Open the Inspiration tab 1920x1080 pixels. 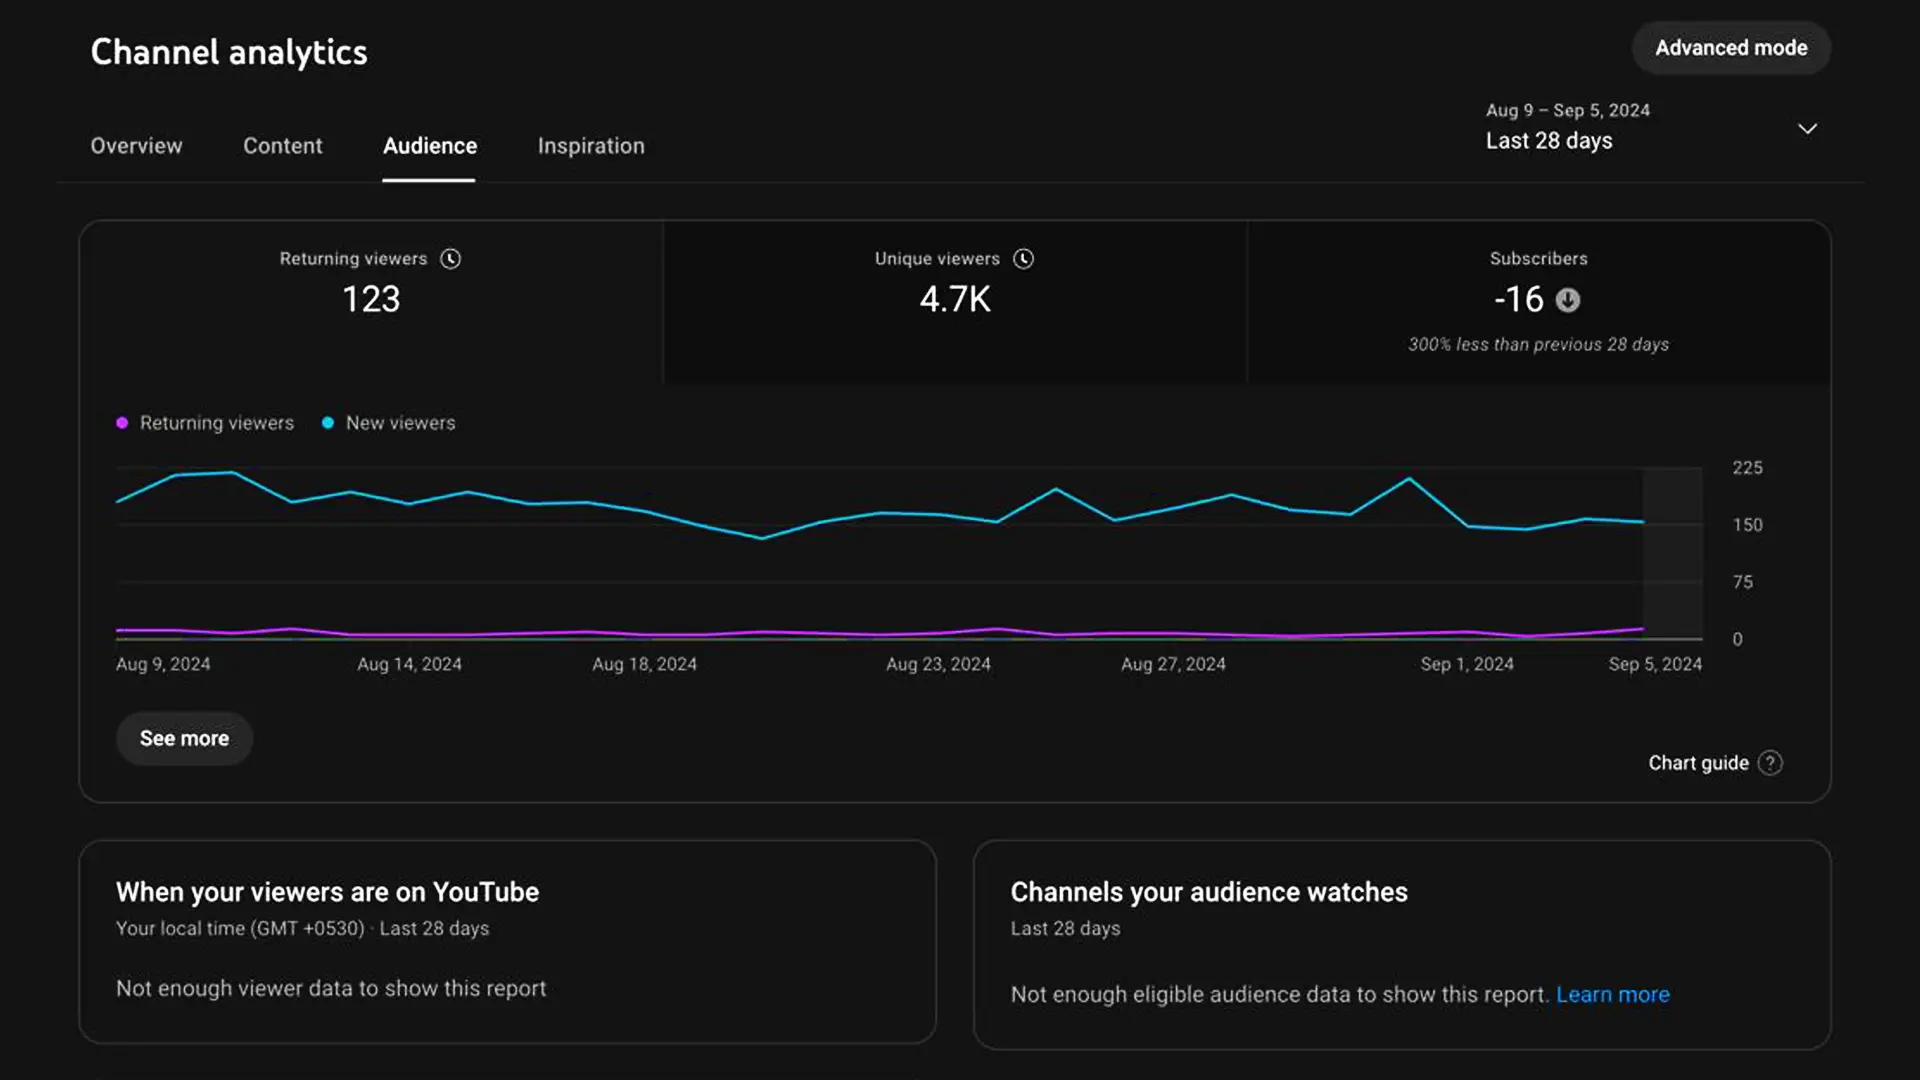tap(591, 146)
